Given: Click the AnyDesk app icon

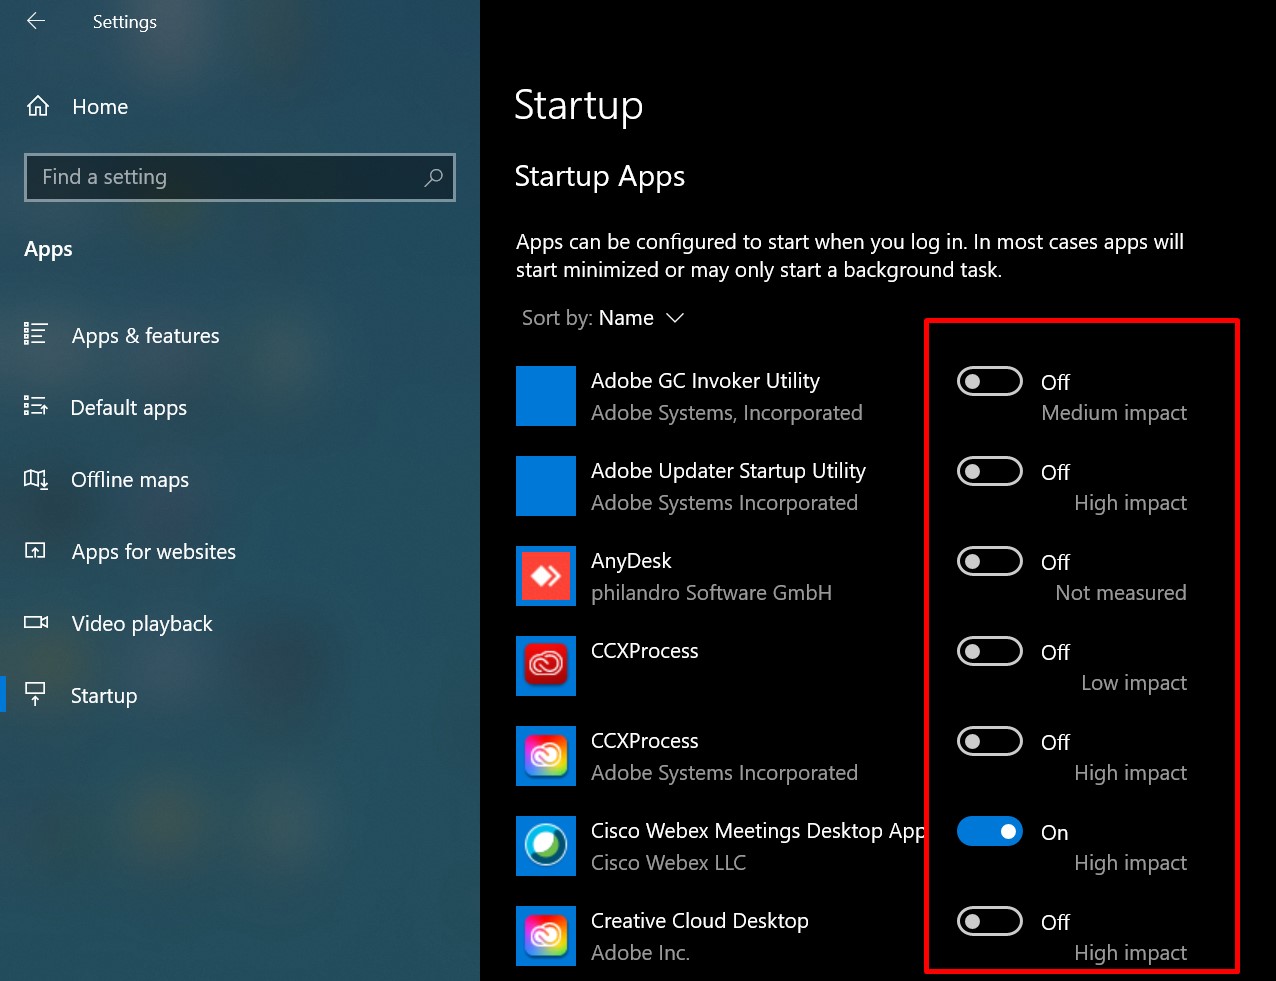Looking at the screenshot, I should coord(546,576).
